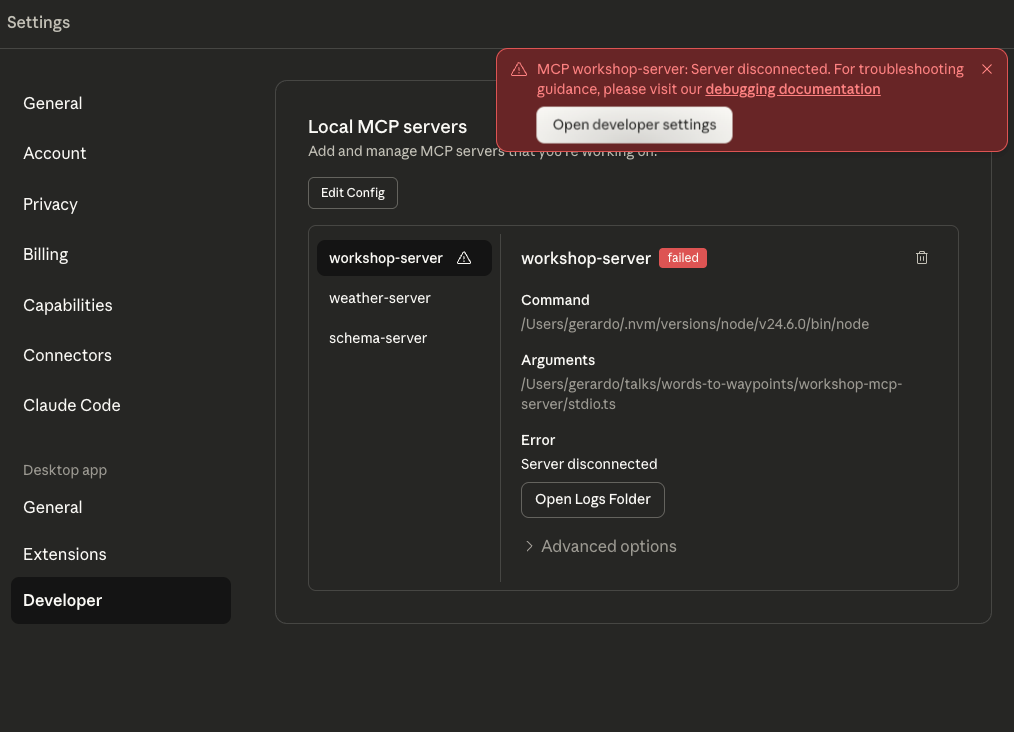The image size is (1014, 732).
Task: Go to Account settings
Action: tap(55, 153)
